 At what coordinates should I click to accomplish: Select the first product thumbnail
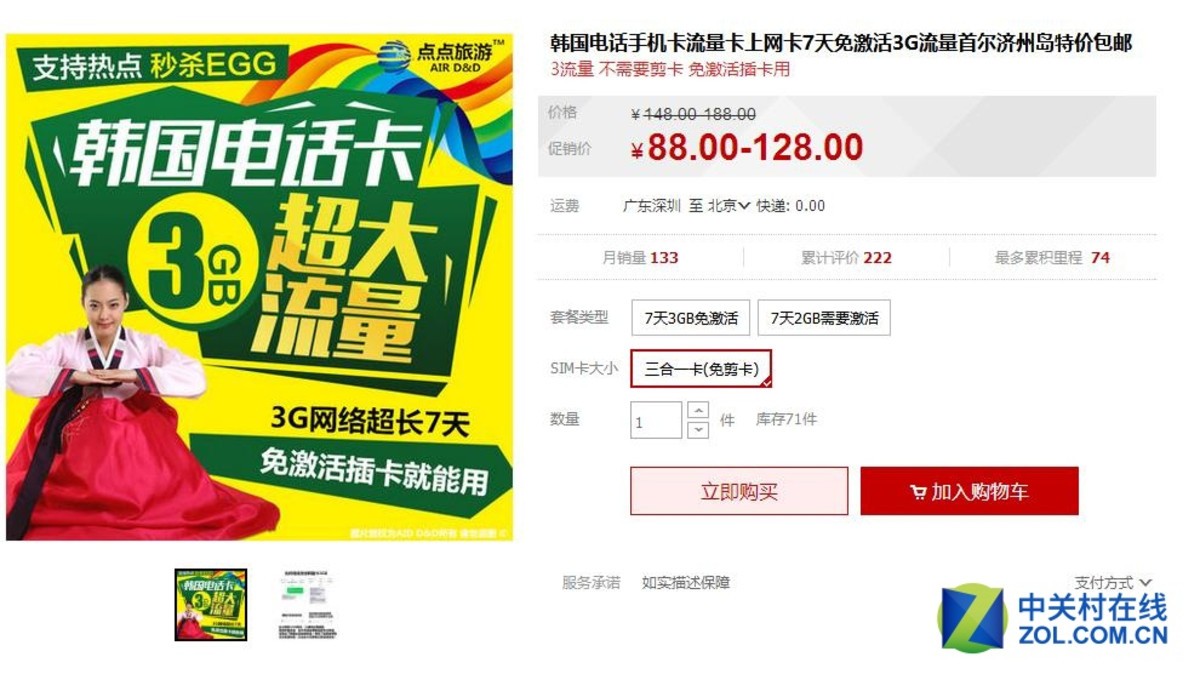click(x=211, y=605)
